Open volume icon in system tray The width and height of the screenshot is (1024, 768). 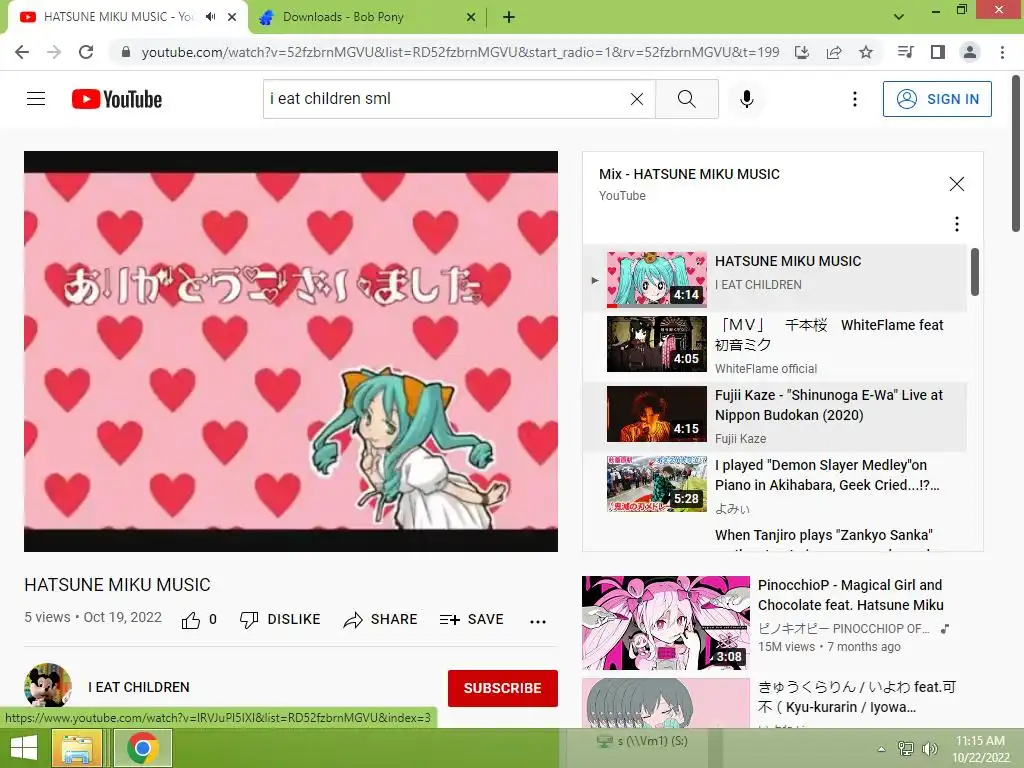coord(929,748)
